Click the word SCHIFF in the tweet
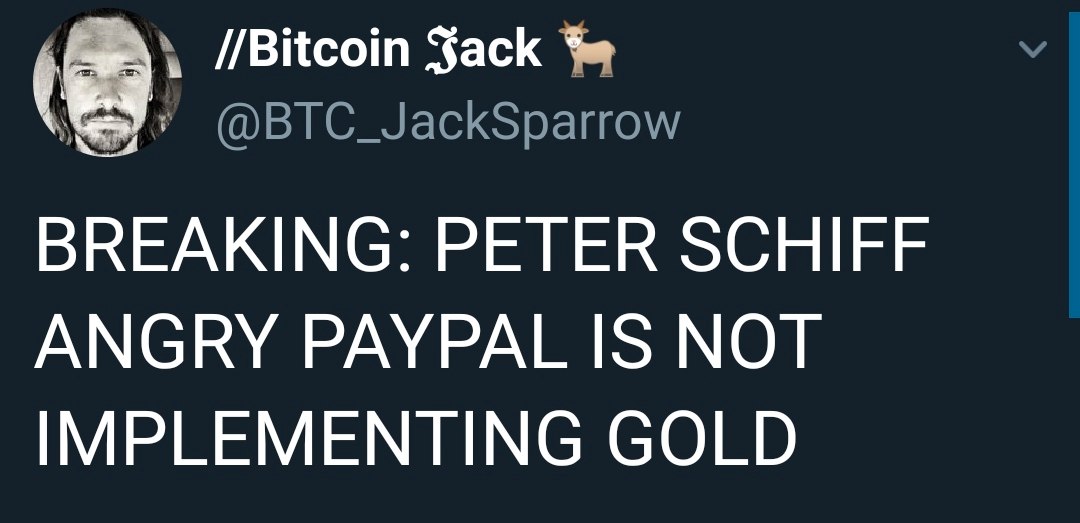This screenshot has width=1080, height=523. click(x=804, y=245)
